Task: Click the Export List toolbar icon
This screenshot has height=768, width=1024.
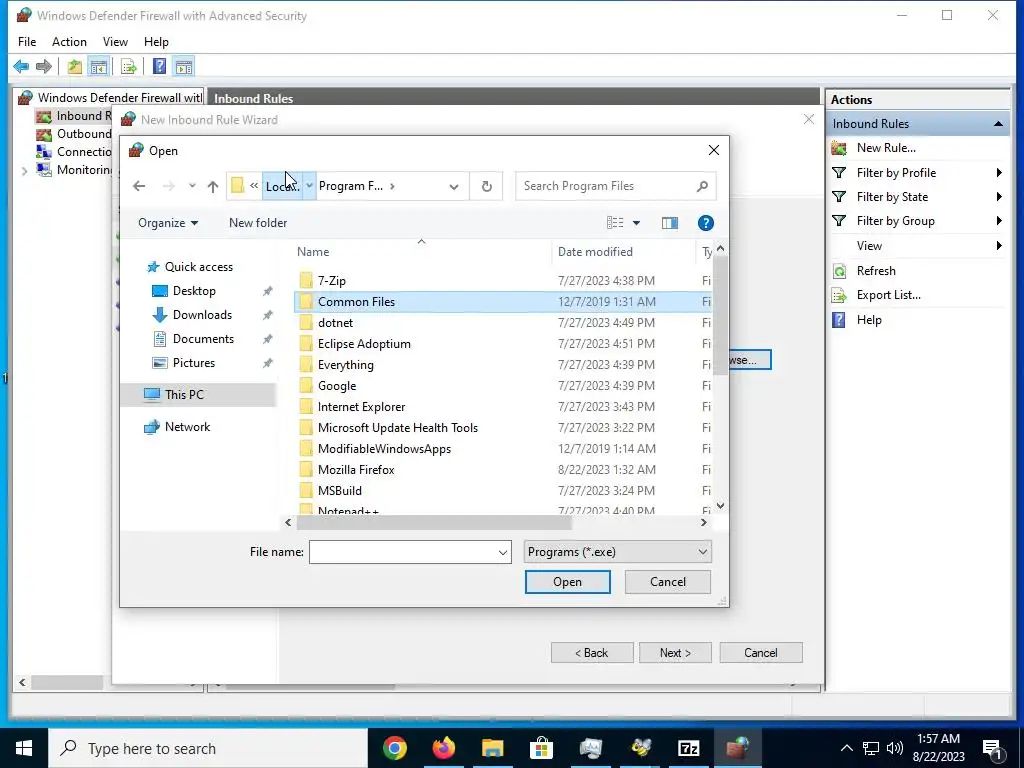Action: pyautogui.click(x=129, y=66)
